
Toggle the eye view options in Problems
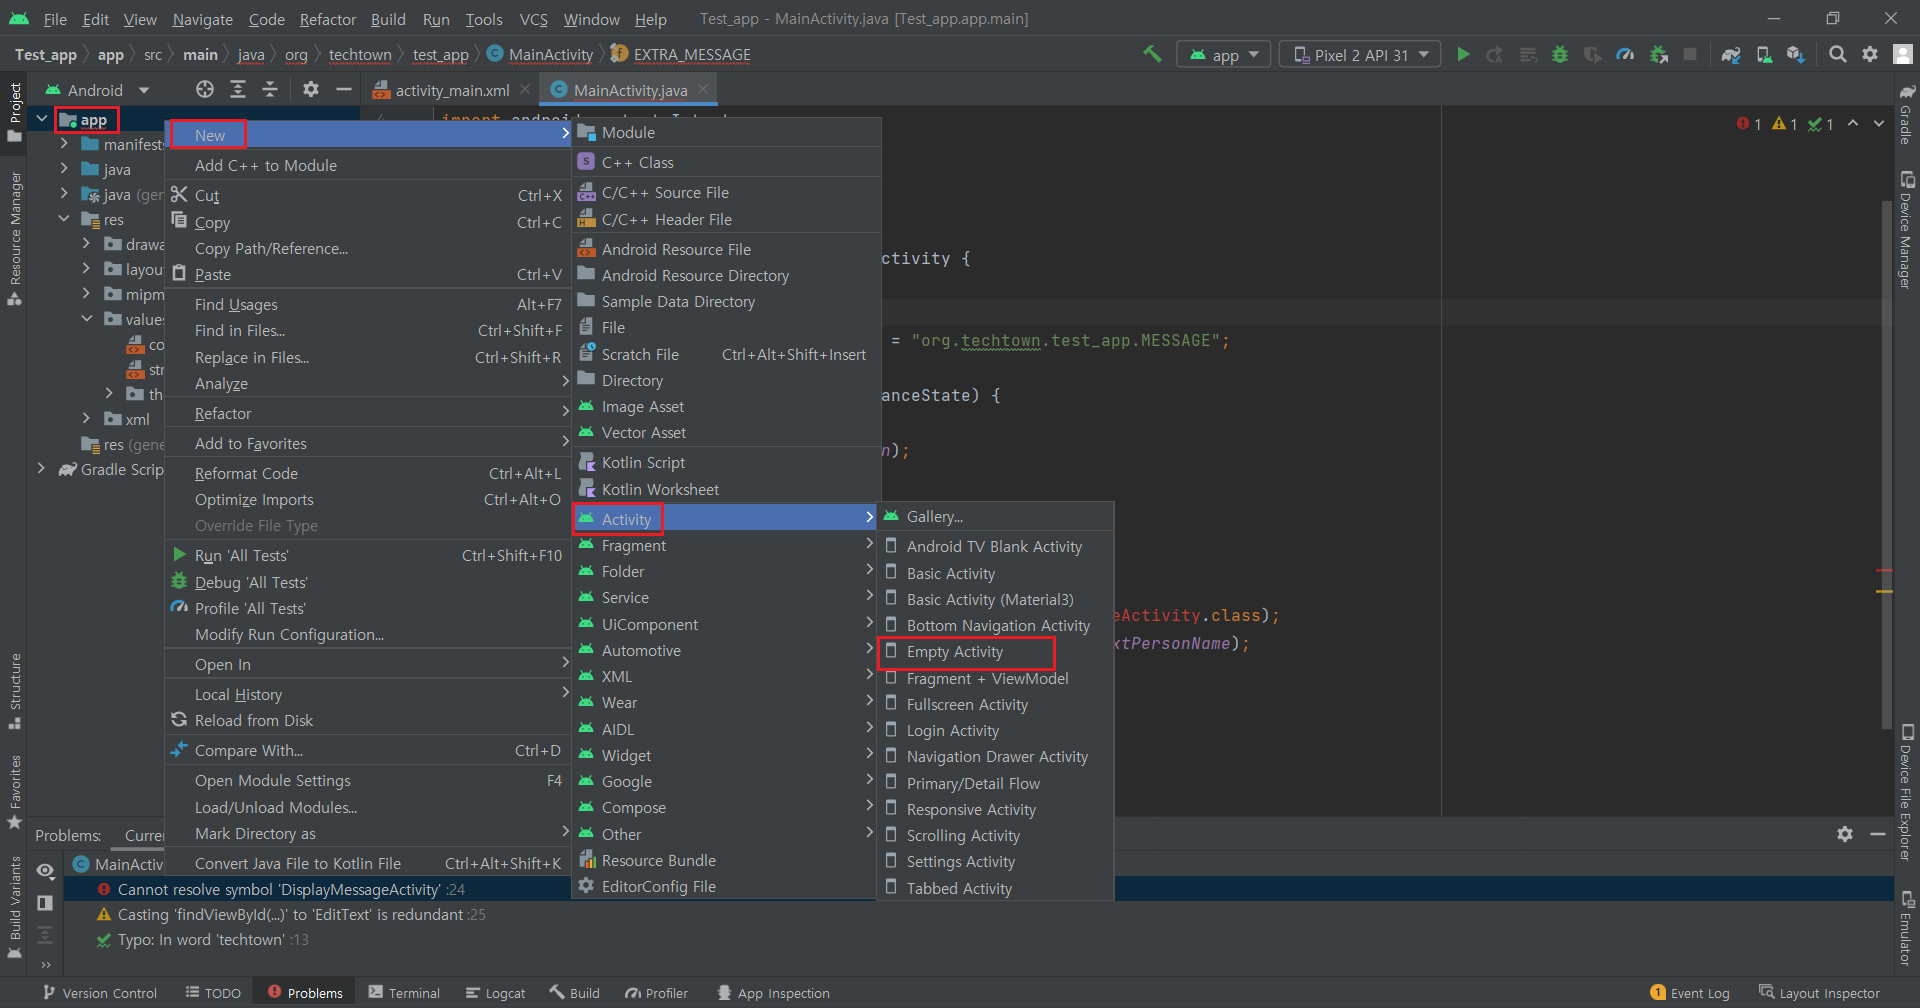(x=45, y=871)
